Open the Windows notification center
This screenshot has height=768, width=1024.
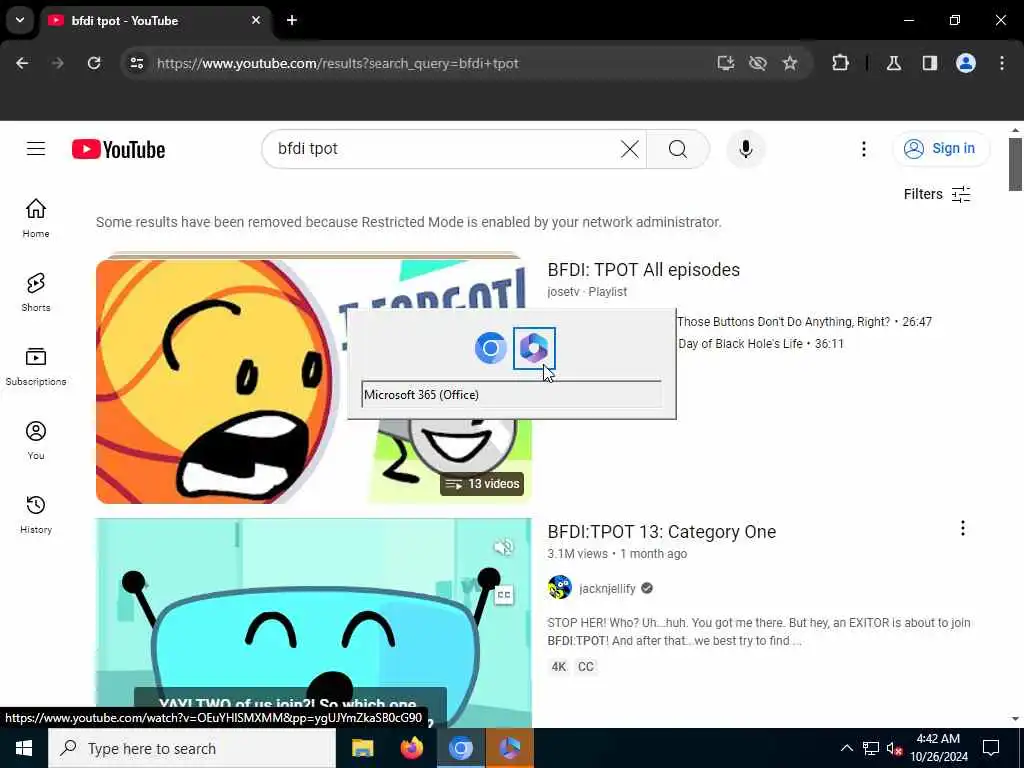click(x=991, y=748)
